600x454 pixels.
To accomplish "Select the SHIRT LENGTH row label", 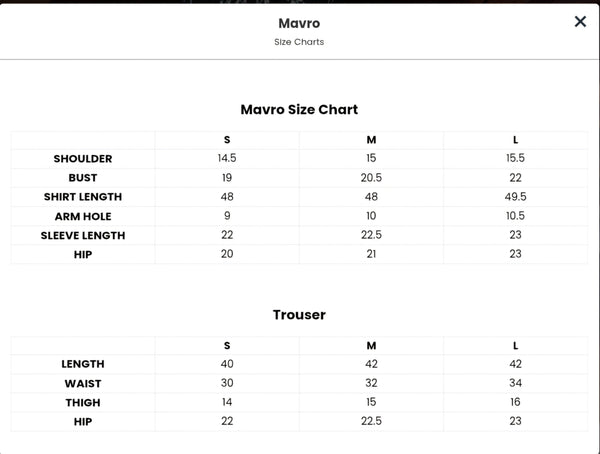I will [83, 197].
